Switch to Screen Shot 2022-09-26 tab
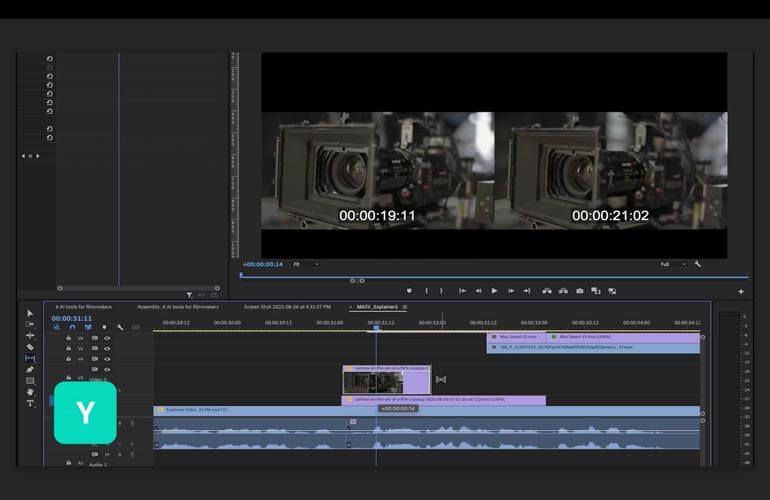The image size is (770, 500). click(287, 307)
